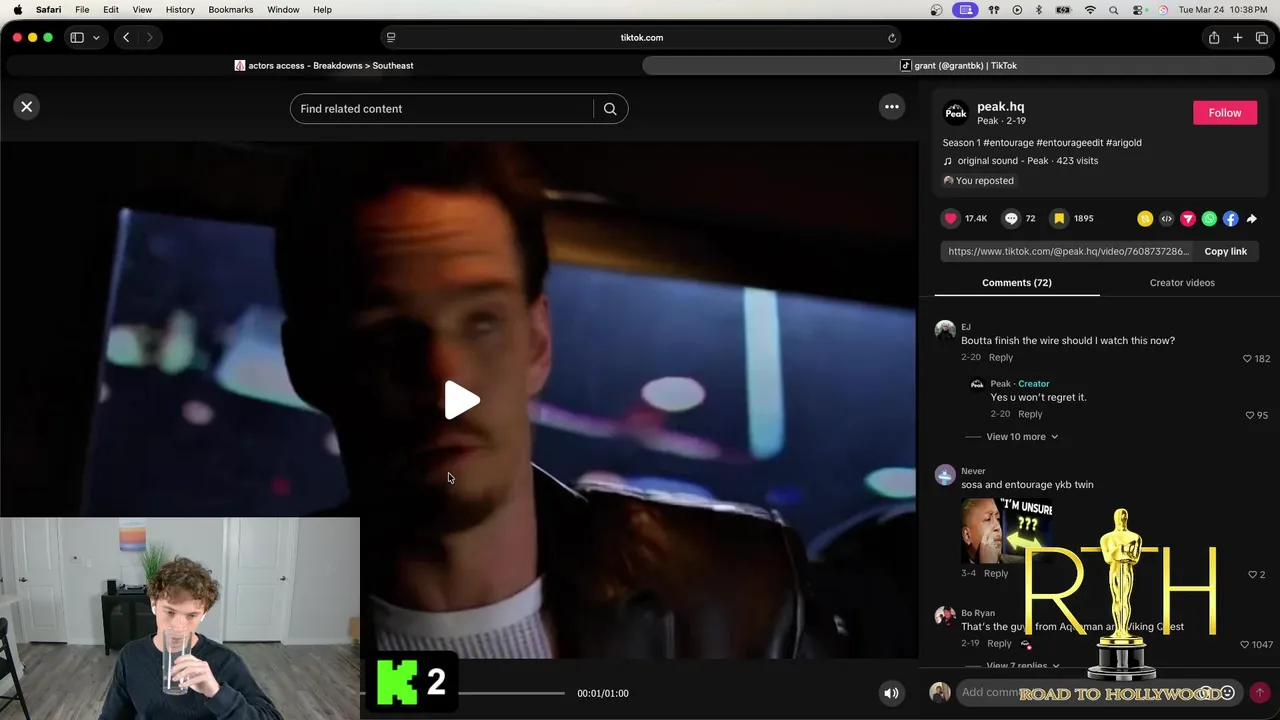1280x720 pixels.
Task: Open the Bookmarks menu
Action: click(230, 10)
